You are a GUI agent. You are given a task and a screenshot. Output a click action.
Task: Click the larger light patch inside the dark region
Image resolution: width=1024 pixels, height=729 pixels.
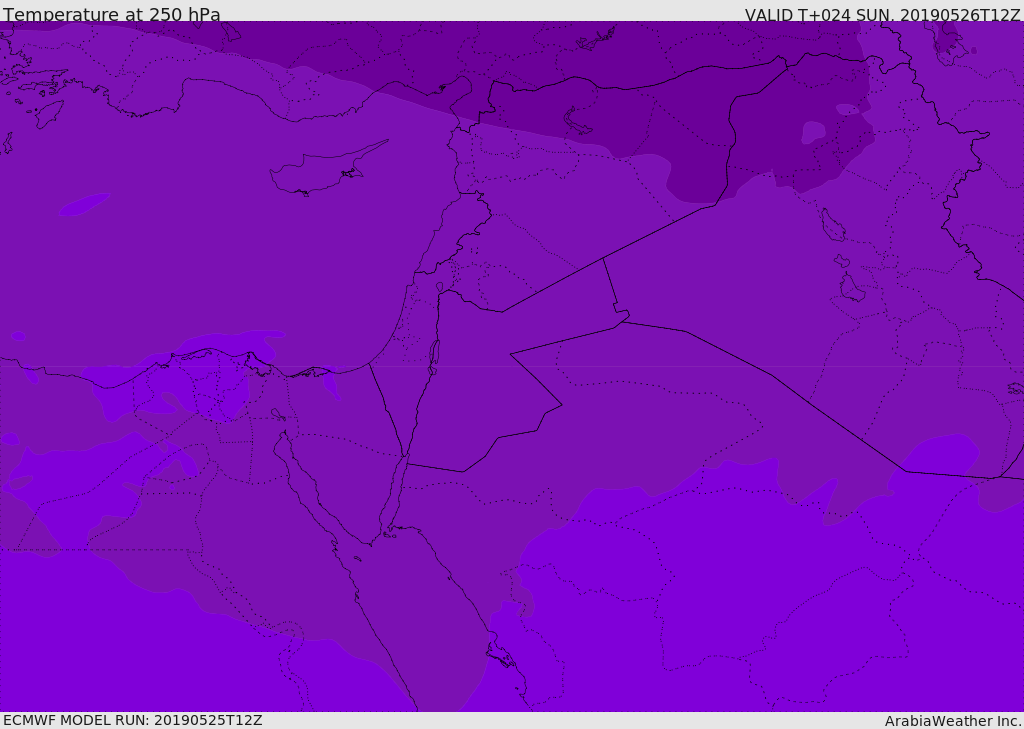[x=813, y=132]
